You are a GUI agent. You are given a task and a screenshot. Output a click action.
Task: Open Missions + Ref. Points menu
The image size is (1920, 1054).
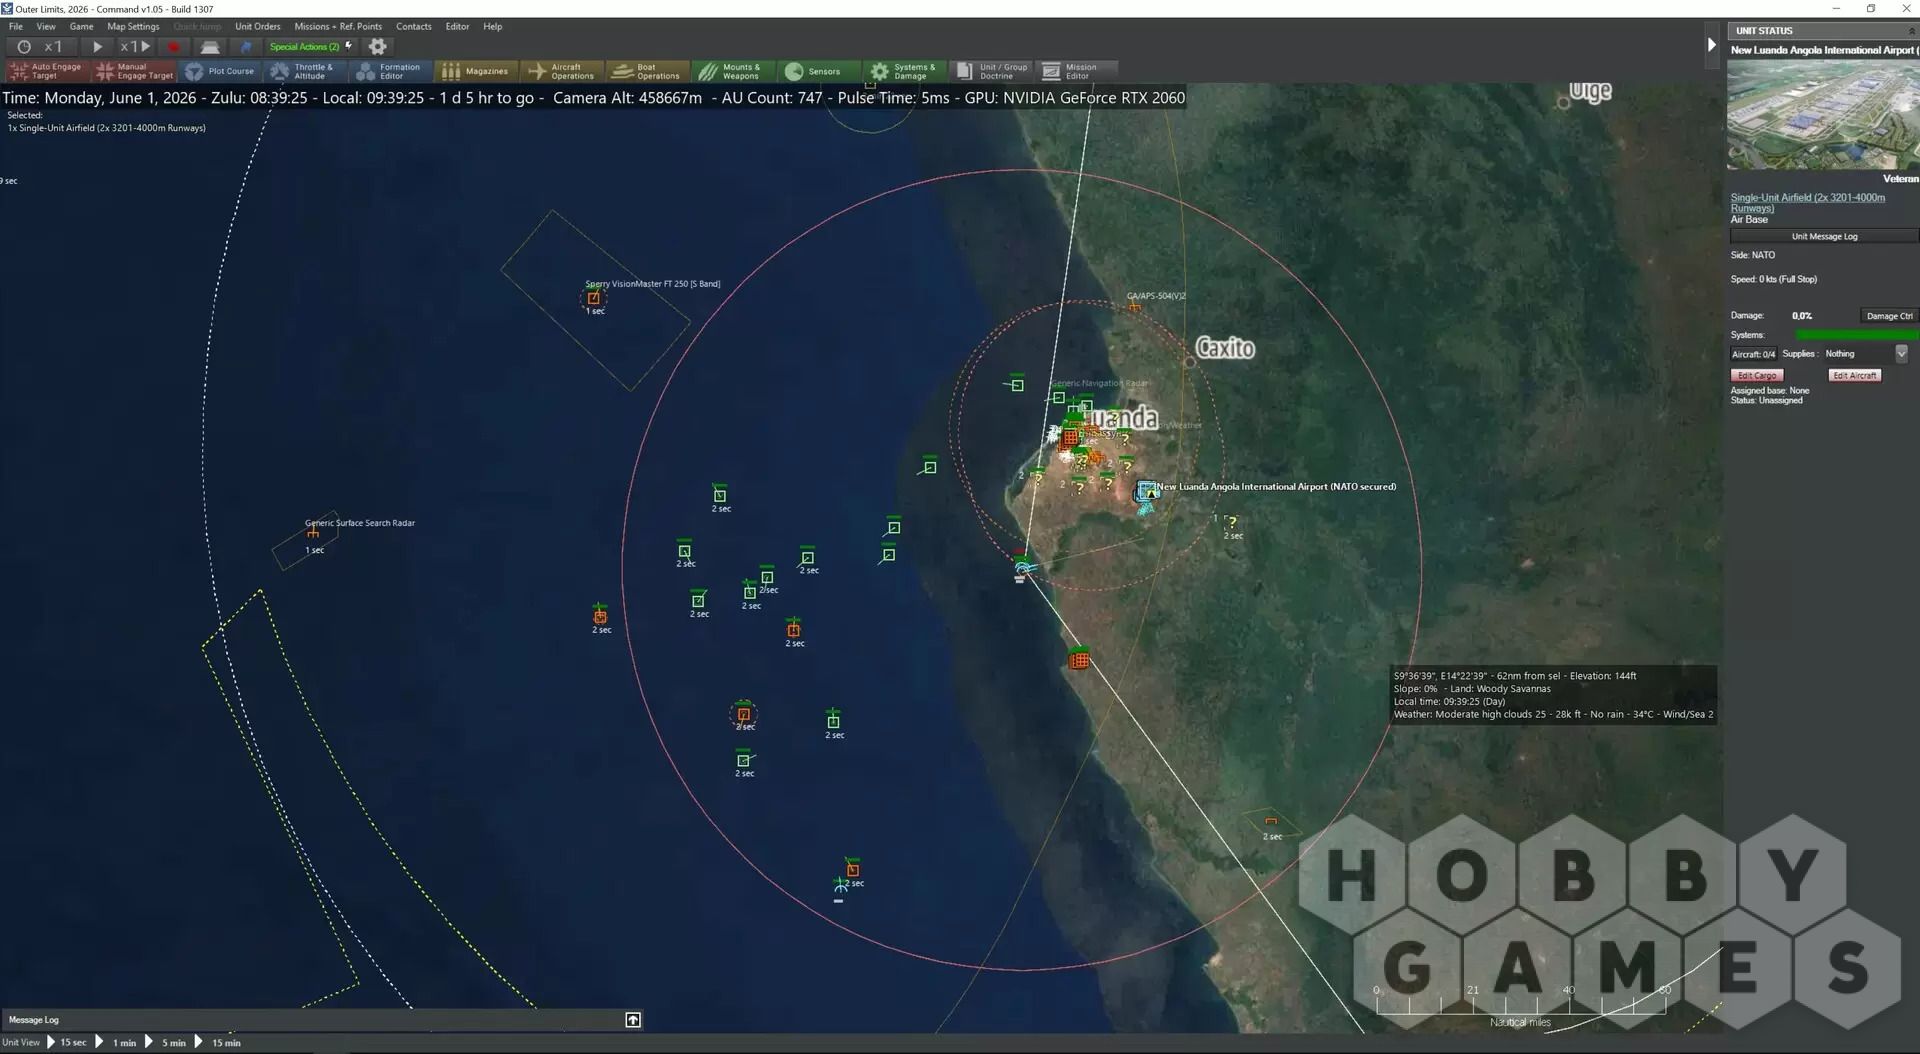pyautogui.click(x=338, y=26)
